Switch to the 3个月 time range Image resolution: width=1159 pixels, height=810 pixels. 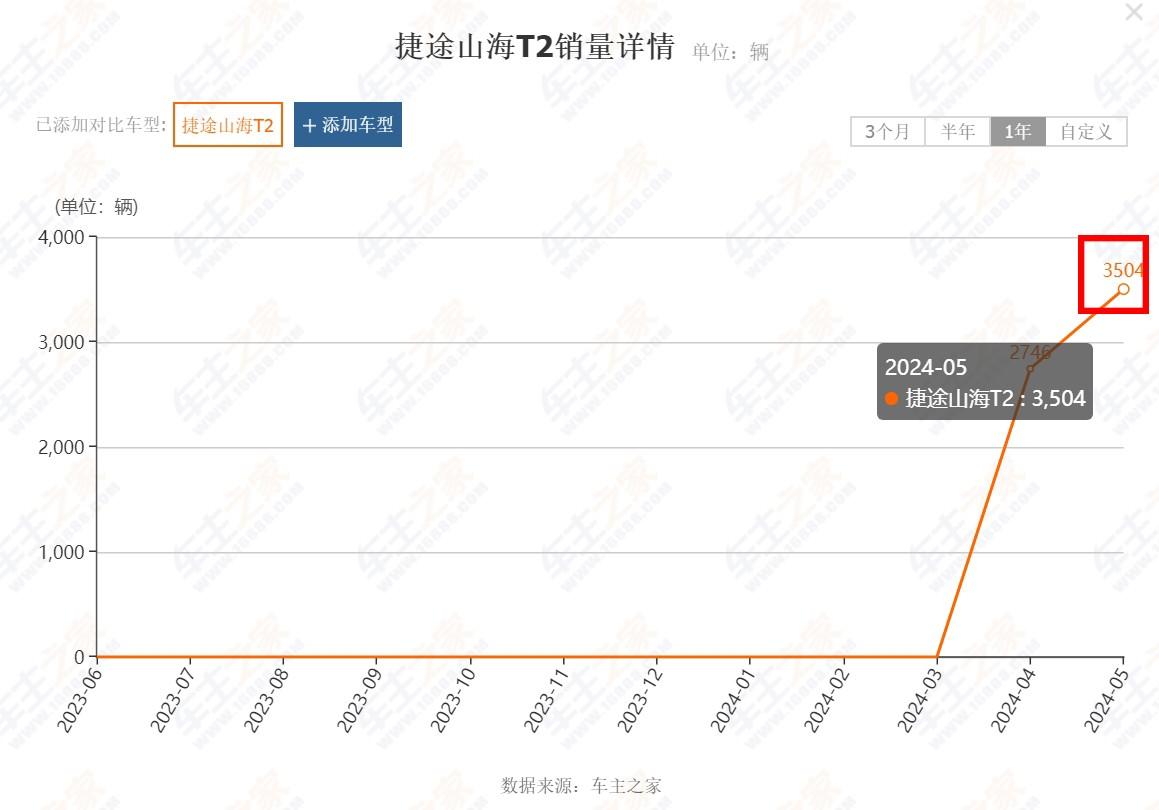pos(888,132)
